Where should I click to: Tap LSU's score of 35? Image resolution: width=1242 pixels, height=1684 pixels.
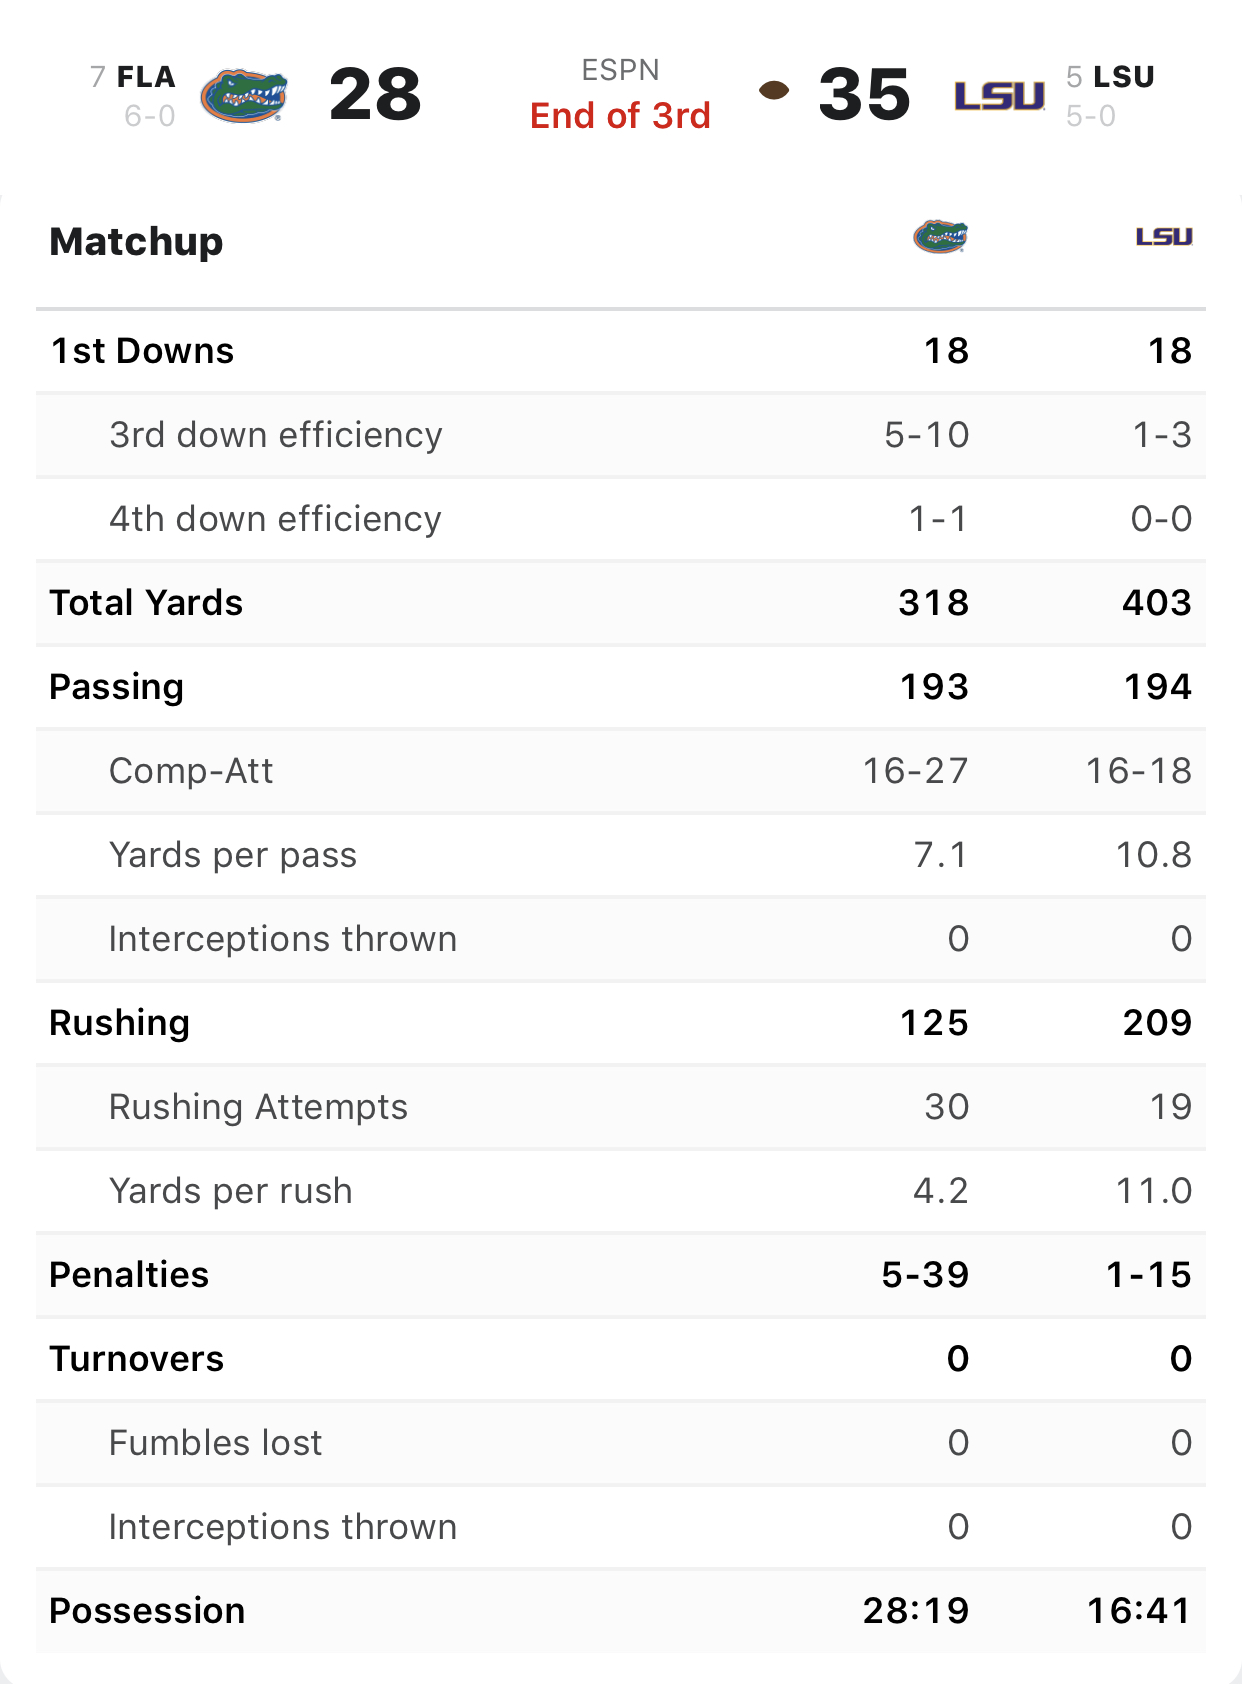pos(864,95)
